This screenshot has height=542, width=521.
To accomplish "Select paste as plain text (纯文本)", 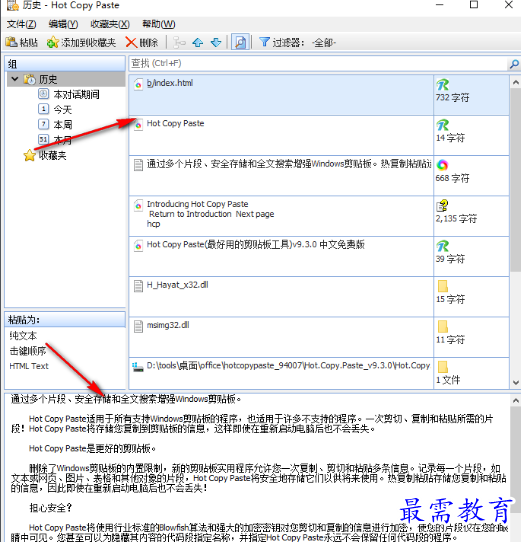I will (x=23, y=335).
